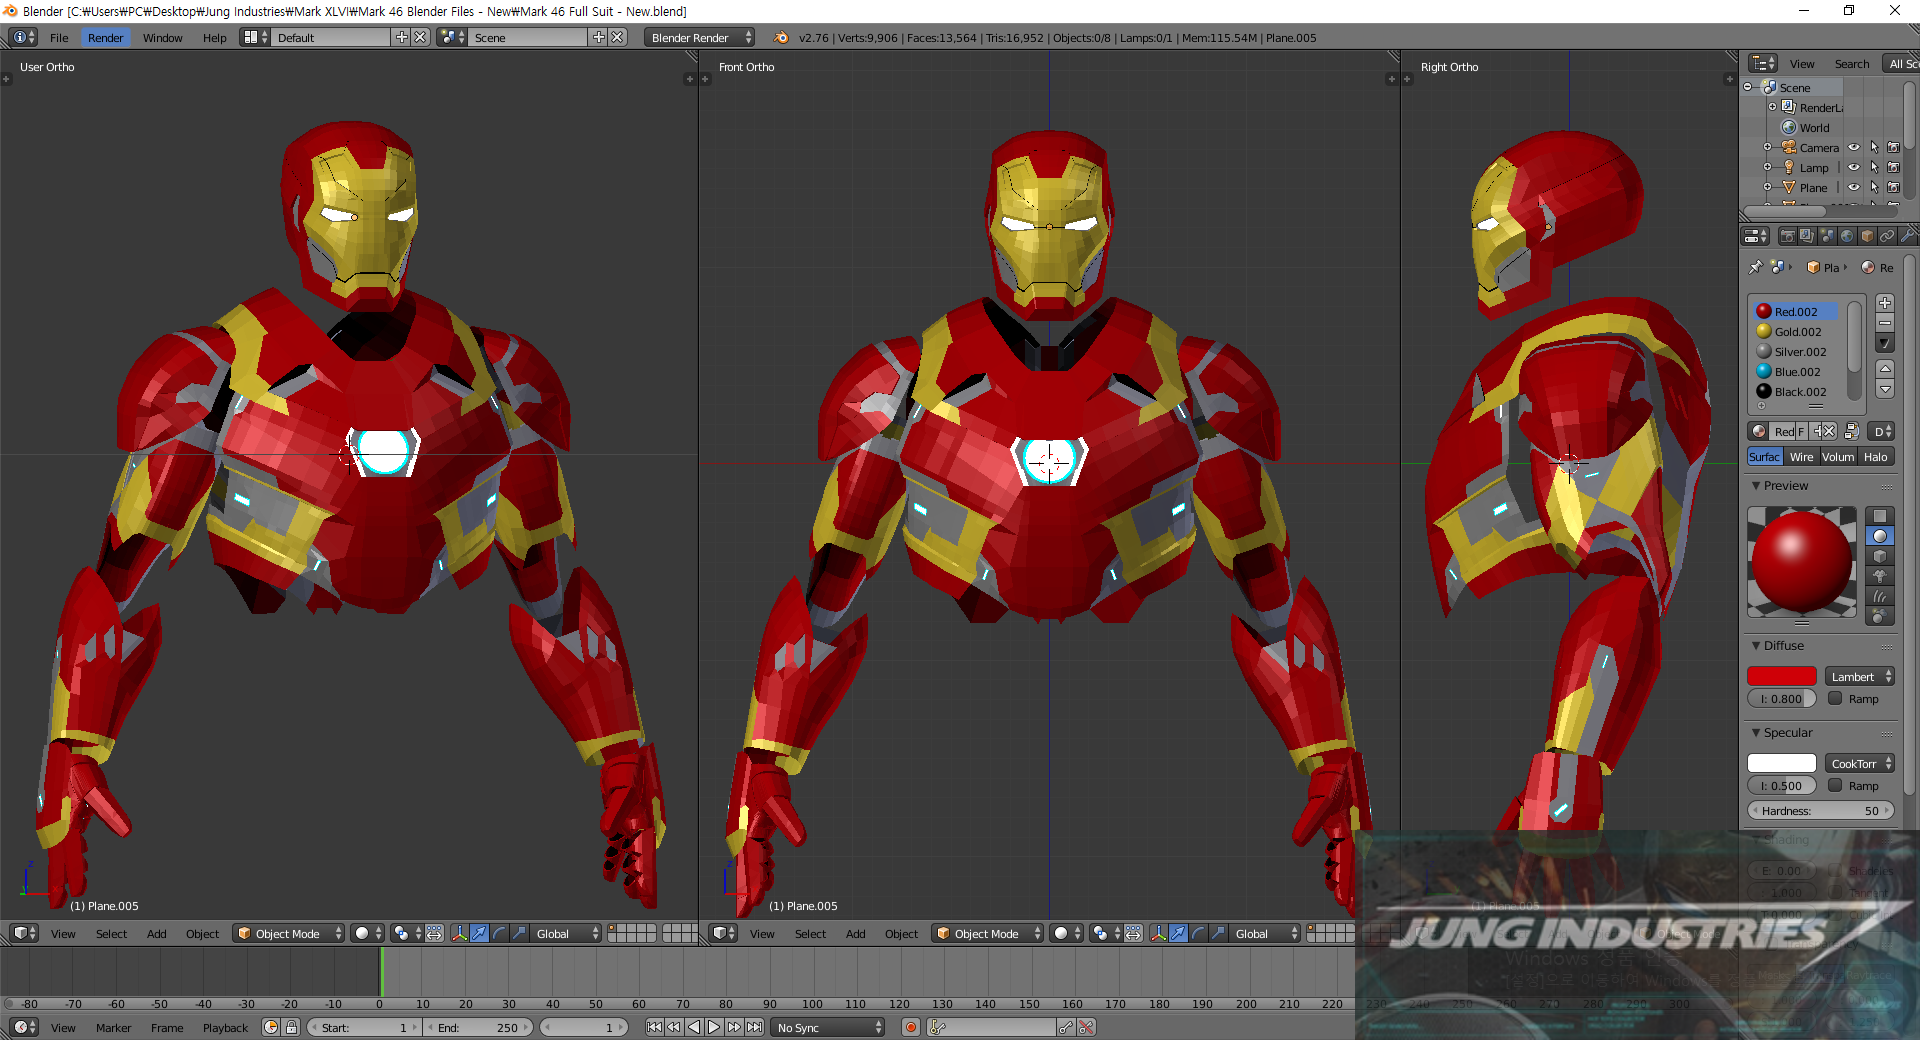Switch material type to Volume
The height and width of the screenshot is (1040, 1920).
coord(1838,457)
